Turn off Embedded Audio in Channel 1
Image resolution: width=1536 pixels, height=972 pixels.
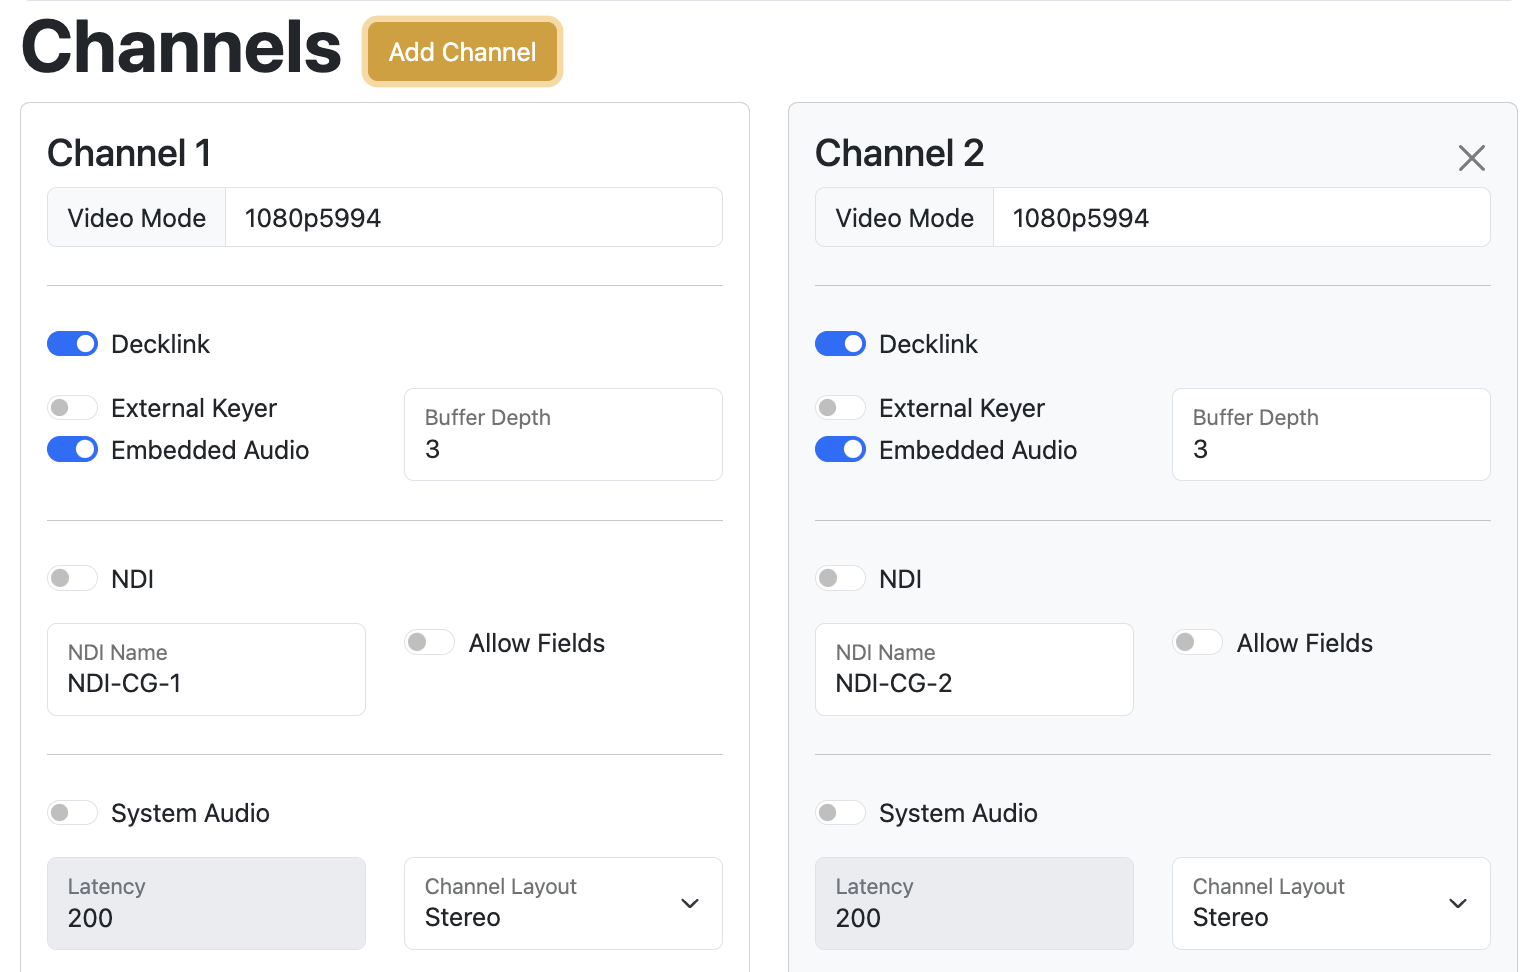pos(73,450)
